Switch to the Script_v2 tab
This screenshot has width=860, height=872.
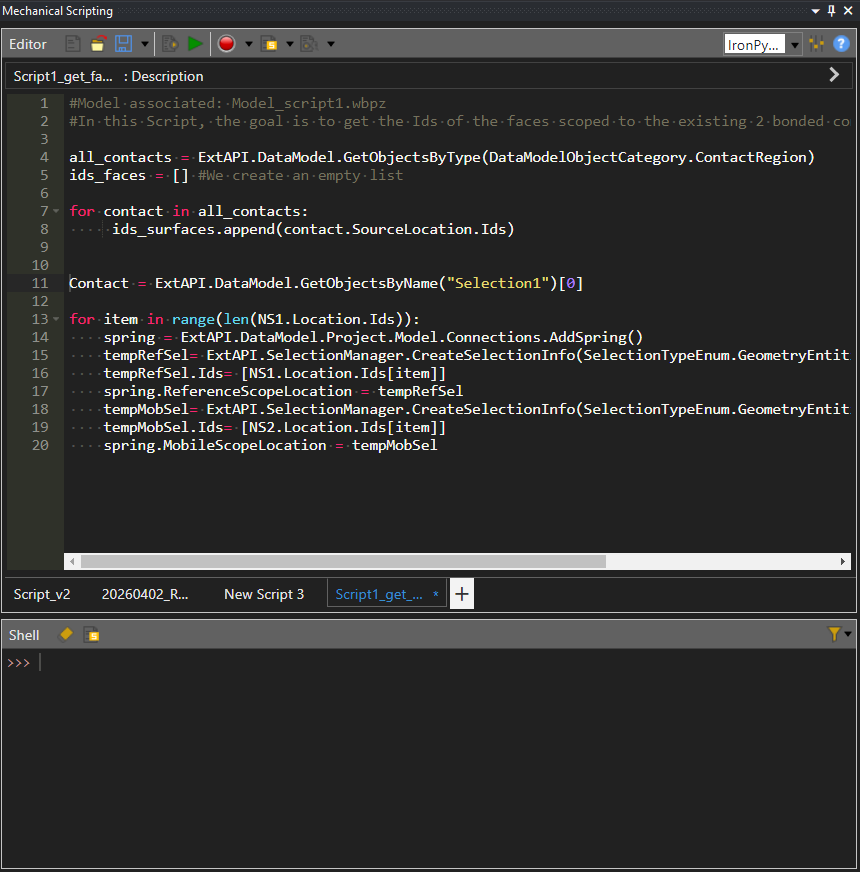coord(42,594)
